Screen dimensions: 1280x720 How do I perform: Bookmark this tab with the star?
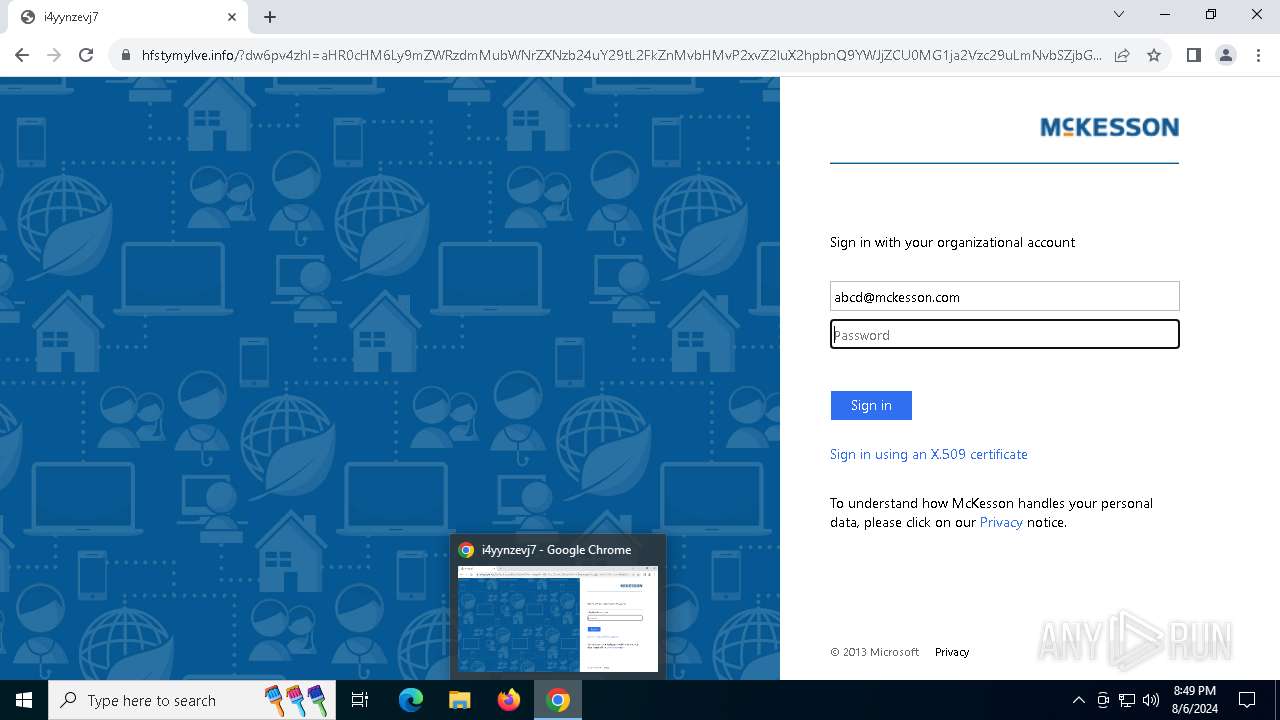pyautogui.click(x=1154, y=56)
